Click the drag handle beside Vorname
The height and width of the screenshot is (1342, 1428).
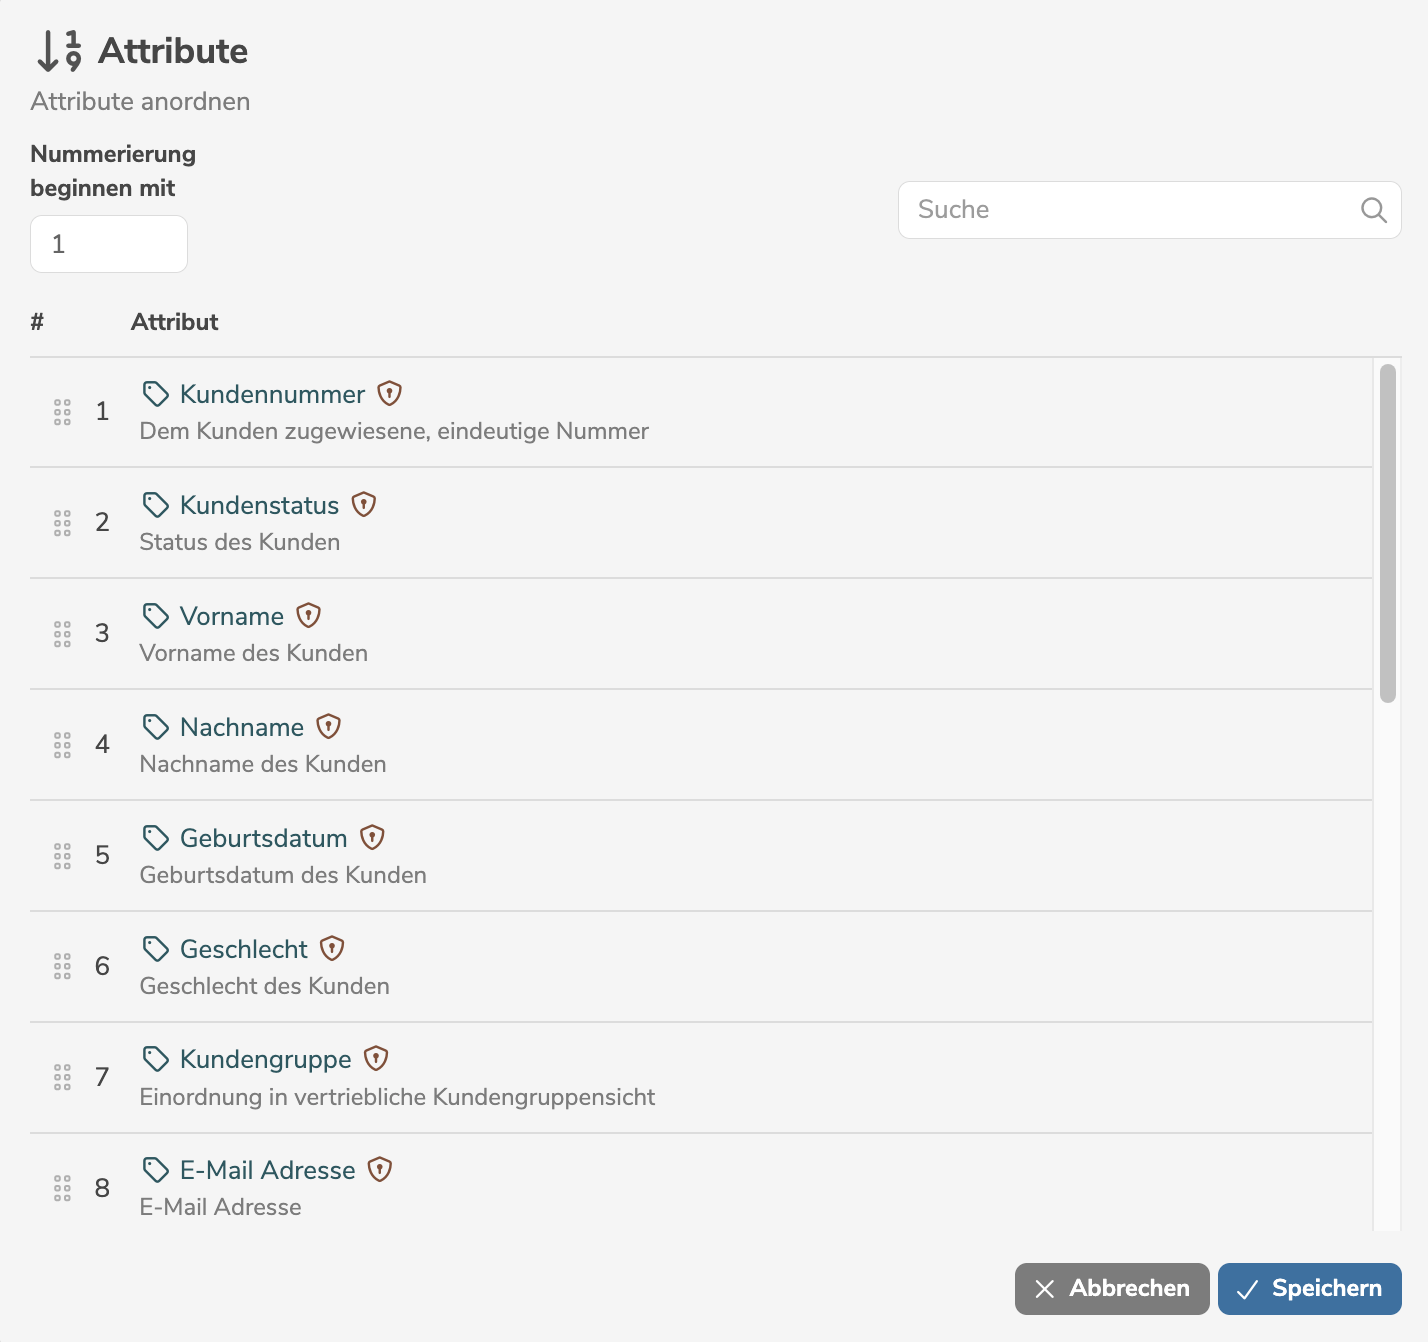(x=62, y=634)
